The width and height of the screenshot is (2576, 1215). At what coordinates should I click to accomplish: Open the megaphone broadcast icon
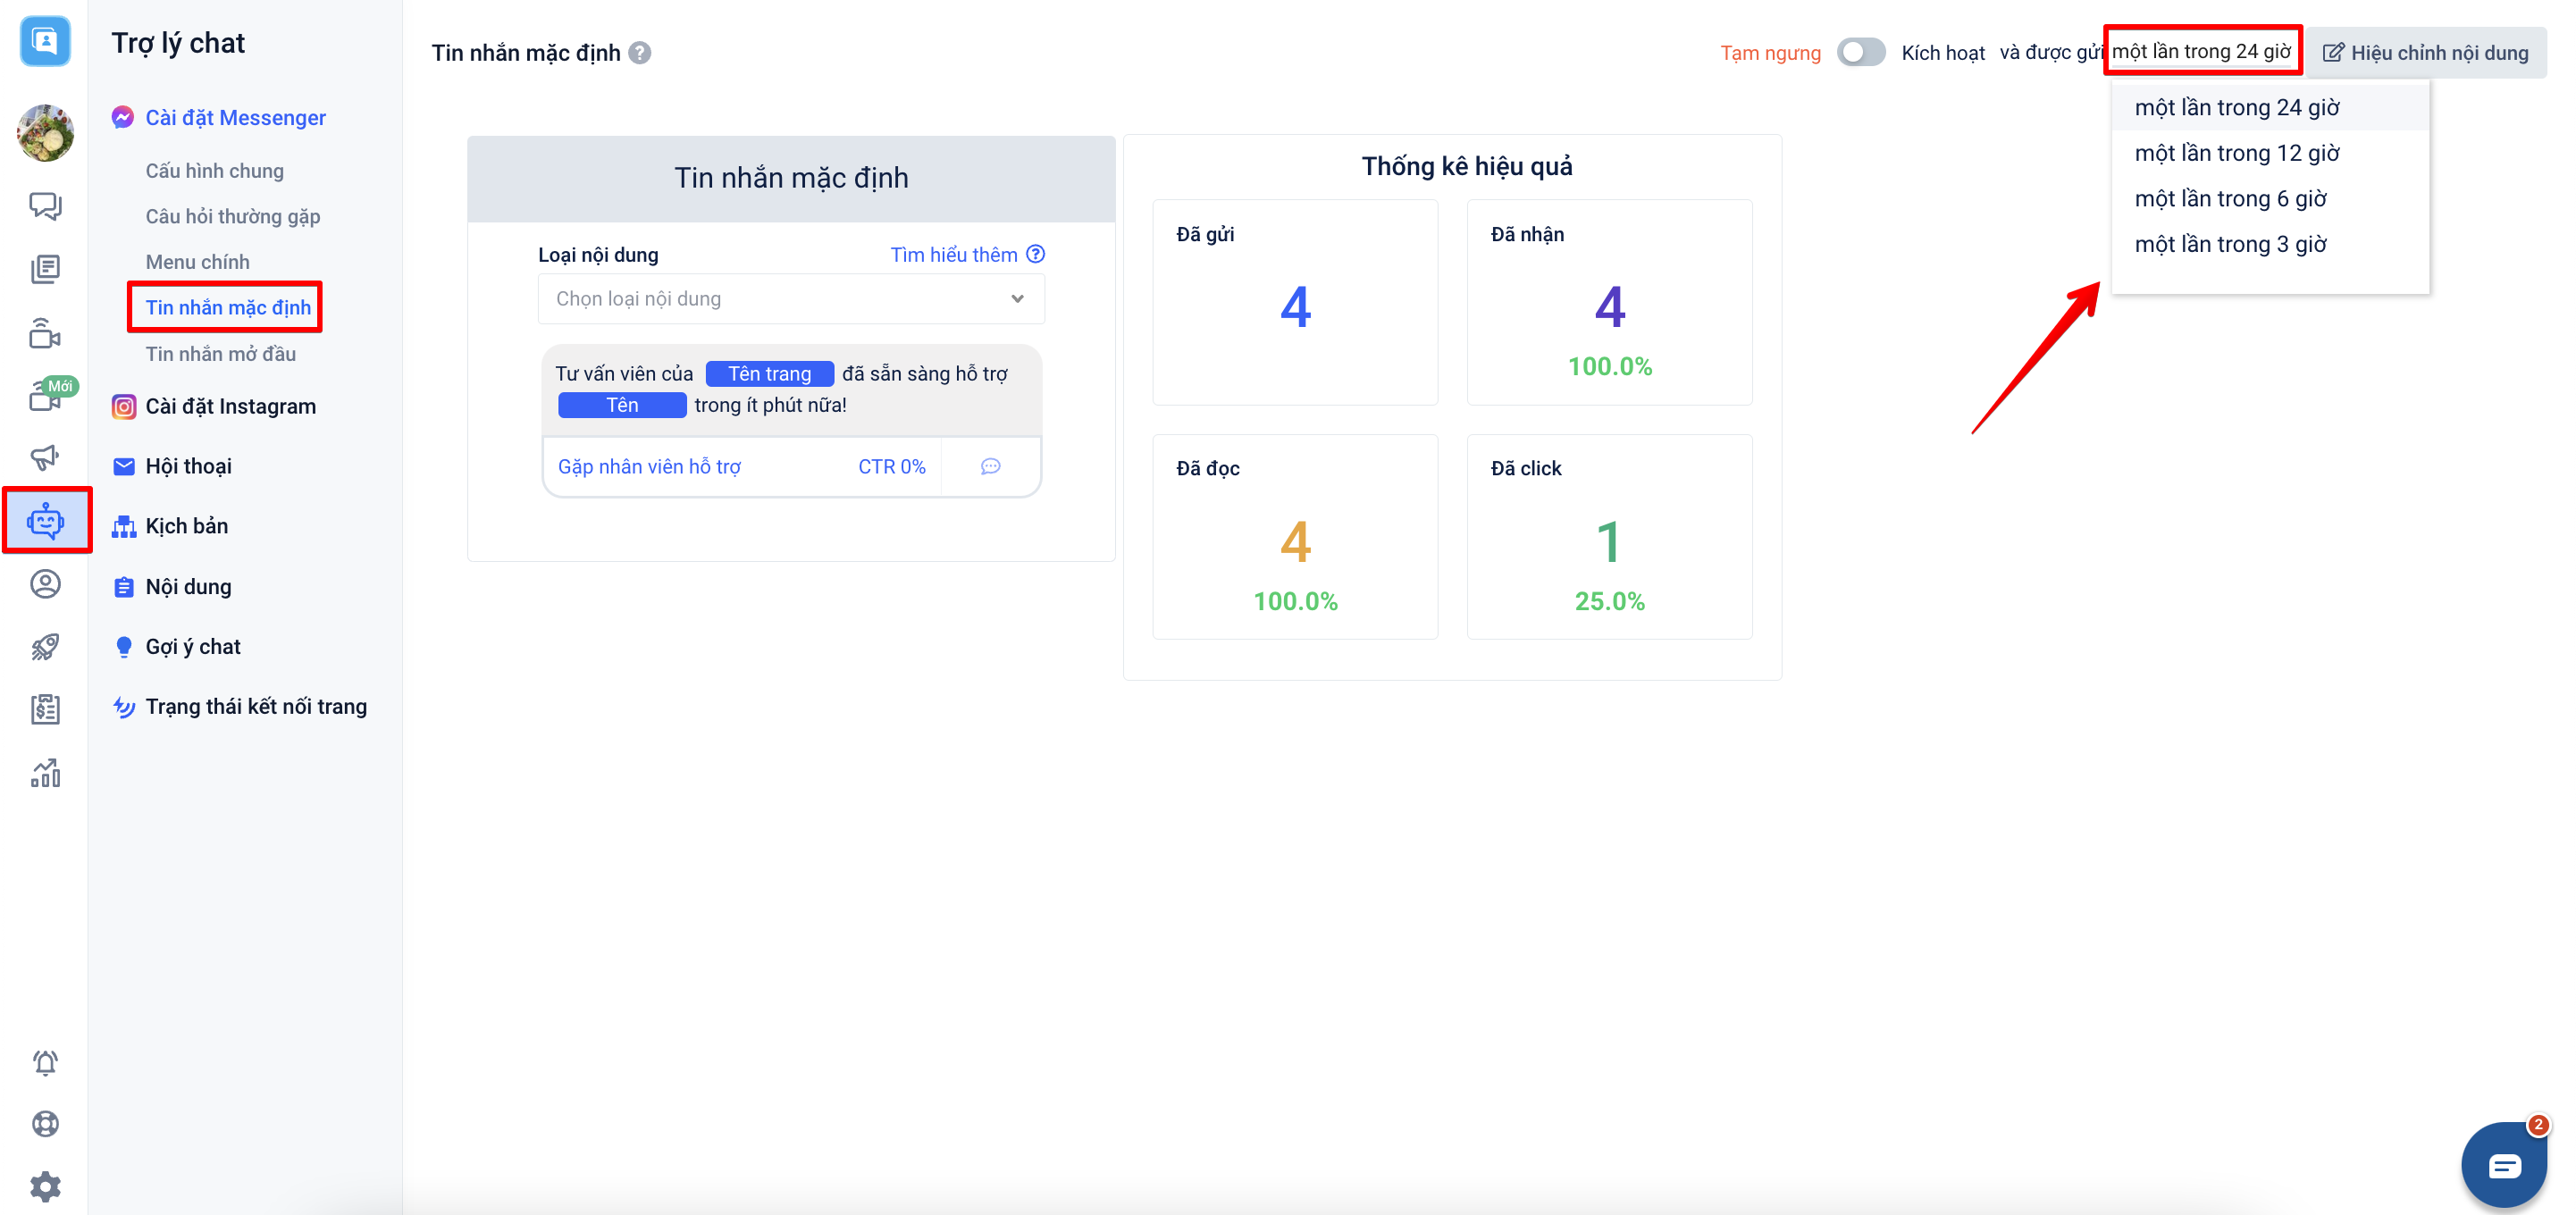pos(45,458)
